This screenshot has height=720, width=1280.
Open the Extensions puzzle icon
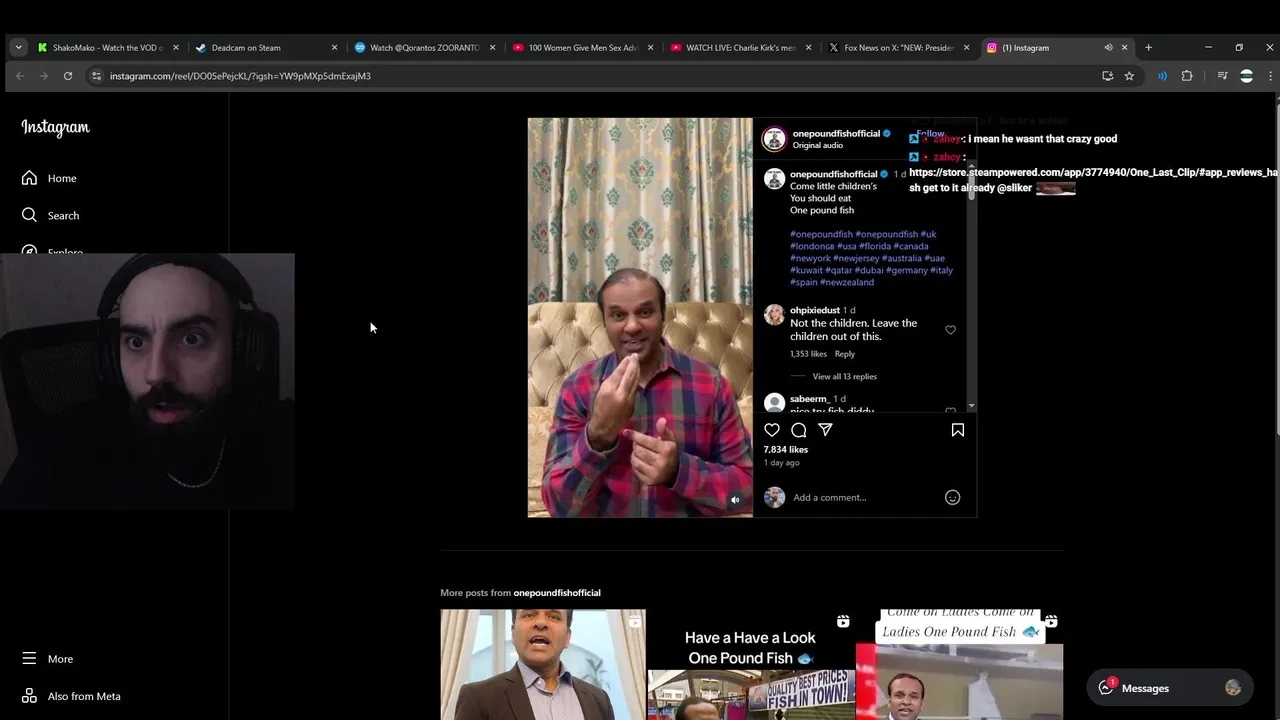click(1187, 76)
